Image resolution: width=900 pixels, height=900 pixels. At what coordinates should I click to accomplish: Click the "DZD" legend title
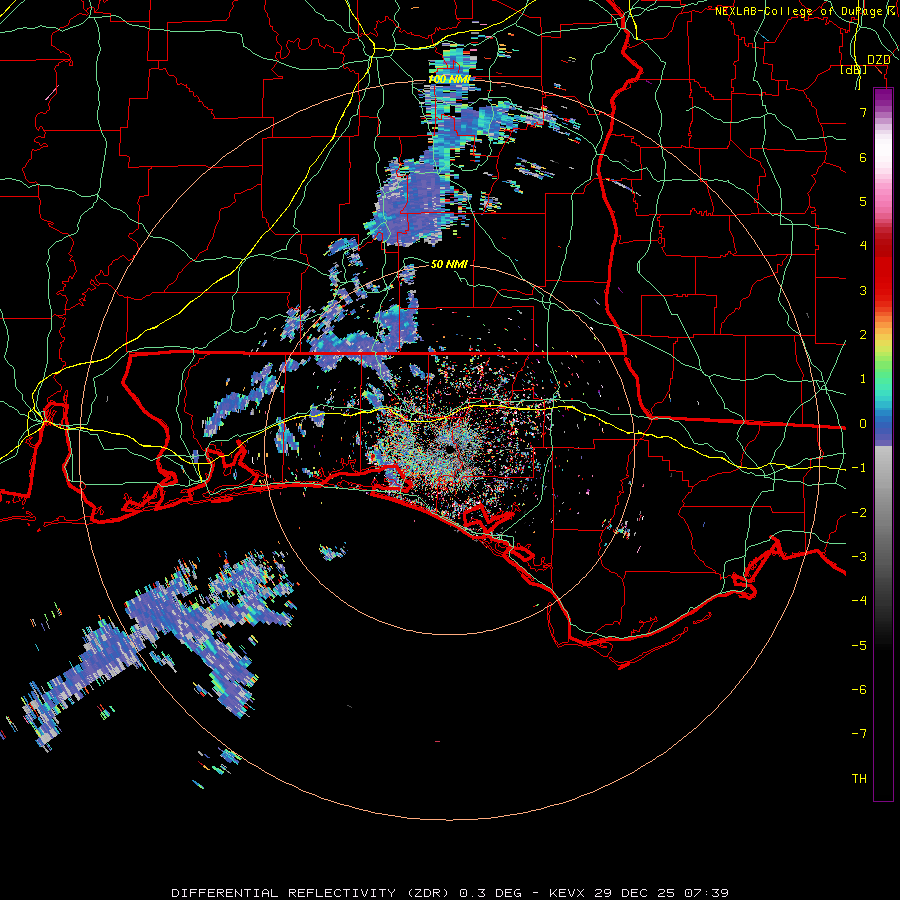pos(878,60)
